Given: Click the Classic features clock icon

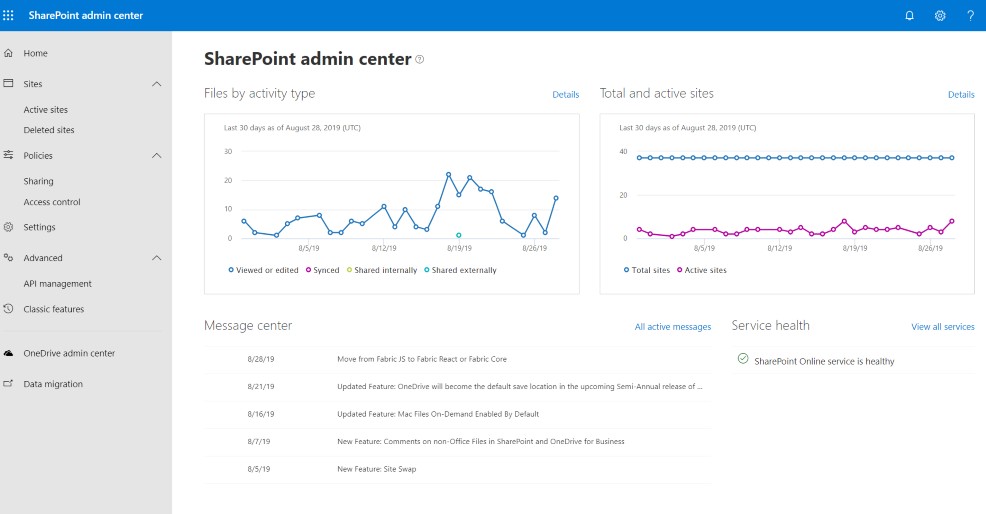Looking at the screenshot, I should pyautogui.click(x=8, y=309).
